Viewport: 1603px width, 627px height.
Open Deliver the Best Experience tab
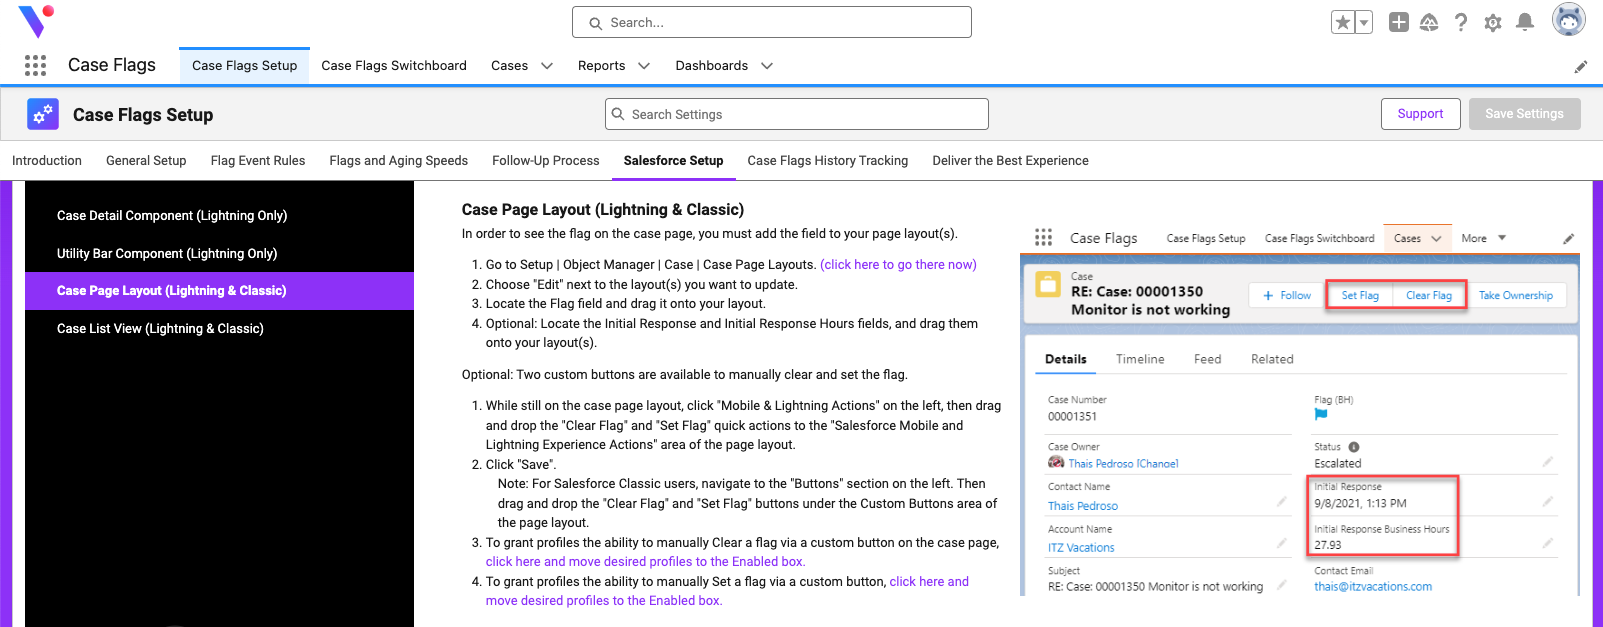[x=1011, y=161]
